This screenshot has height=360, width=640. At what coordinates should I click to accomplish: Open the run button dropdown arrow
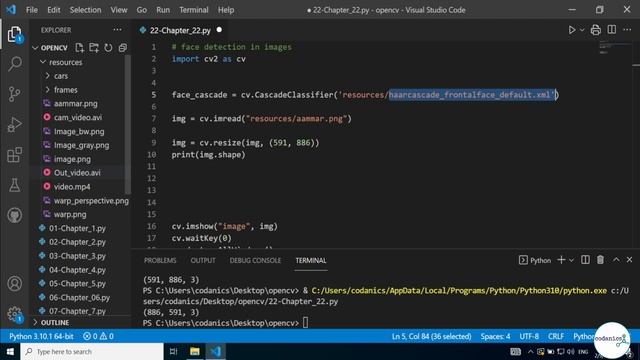point(582,30)
